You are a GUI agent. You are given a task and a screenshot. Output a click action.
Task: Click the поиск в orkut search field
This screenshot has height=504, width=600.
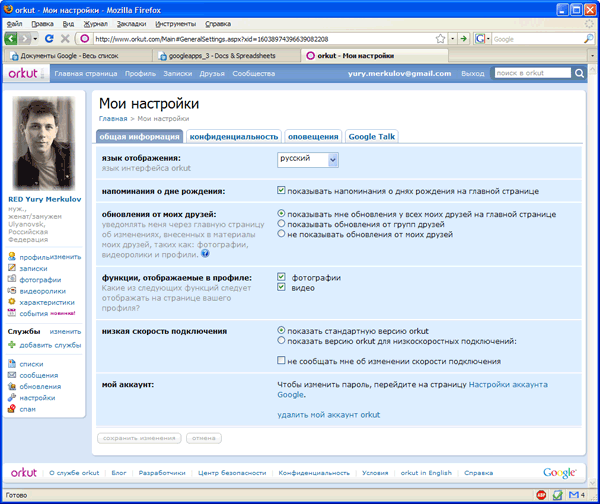pos(533,73)
